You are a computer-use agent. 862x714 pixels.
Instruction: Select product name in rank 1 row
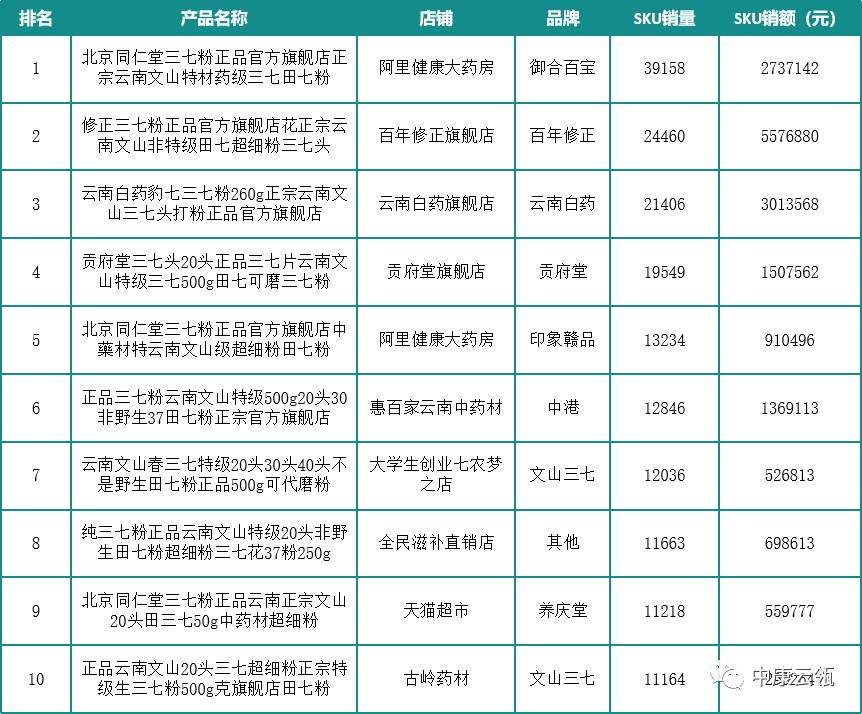click(x=214, y=68)
